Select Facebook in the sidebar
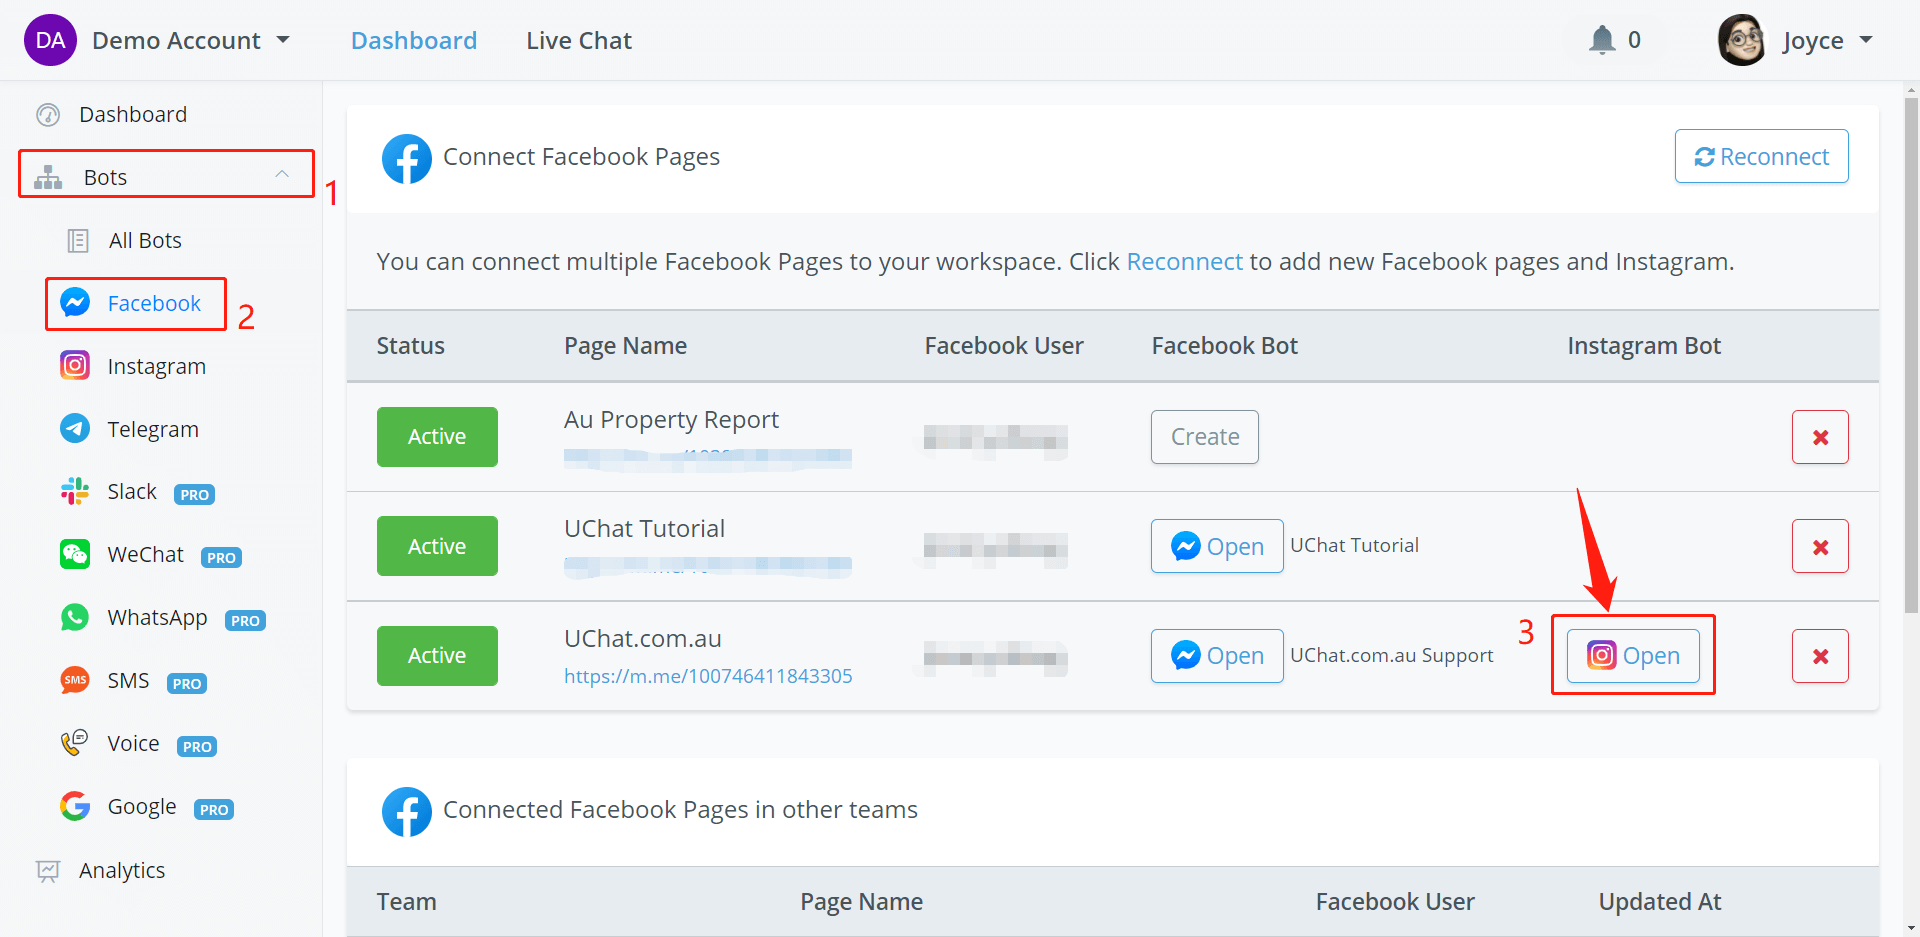 154,303
